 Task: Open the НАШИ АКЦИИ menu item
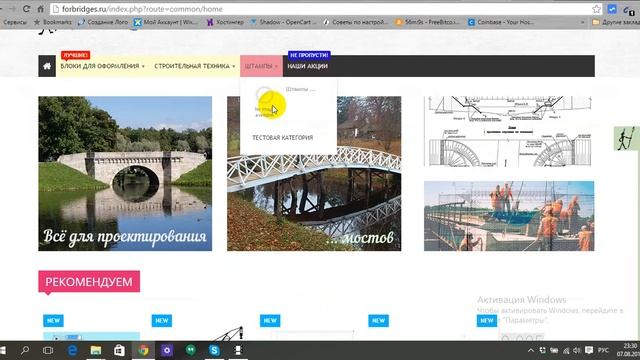click(x=307, y=66)
